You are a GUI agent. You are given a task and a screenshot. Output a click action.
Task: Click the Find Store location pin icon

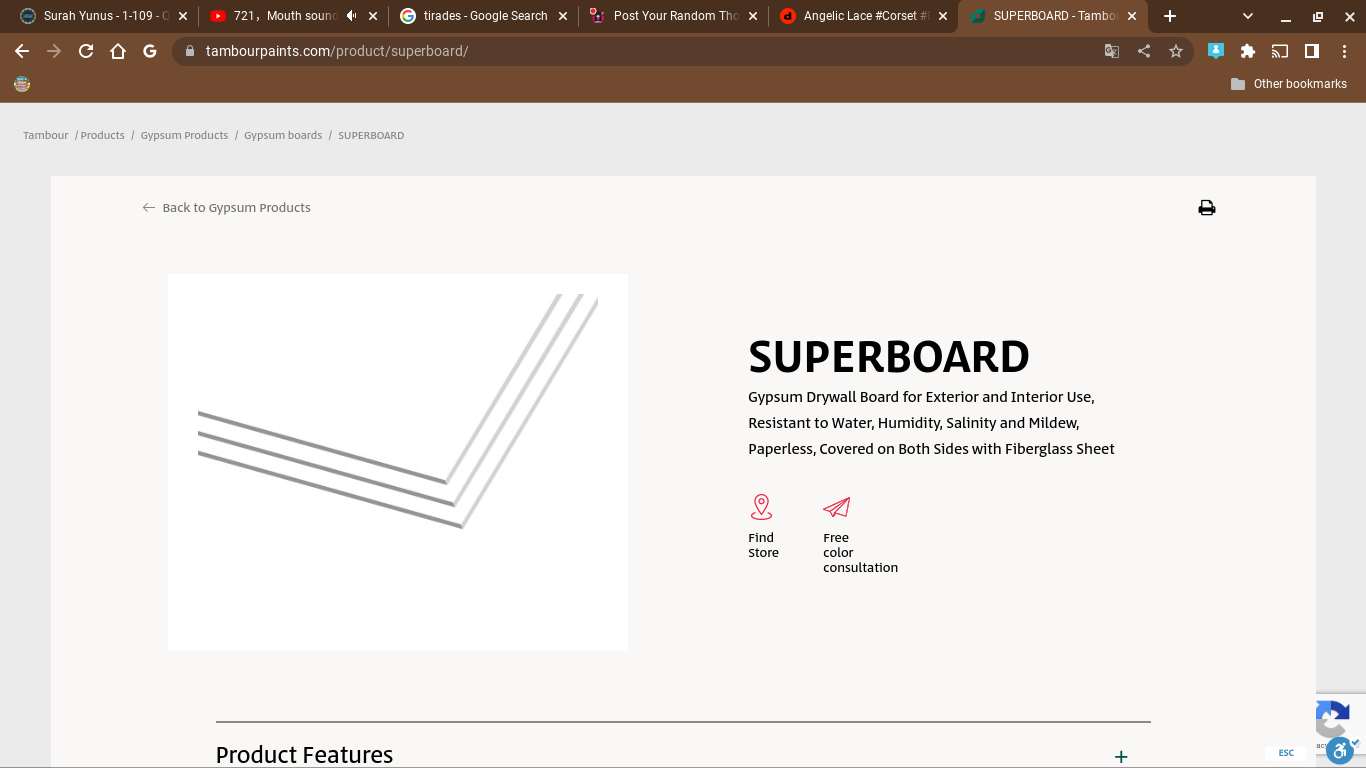point(761,507)
